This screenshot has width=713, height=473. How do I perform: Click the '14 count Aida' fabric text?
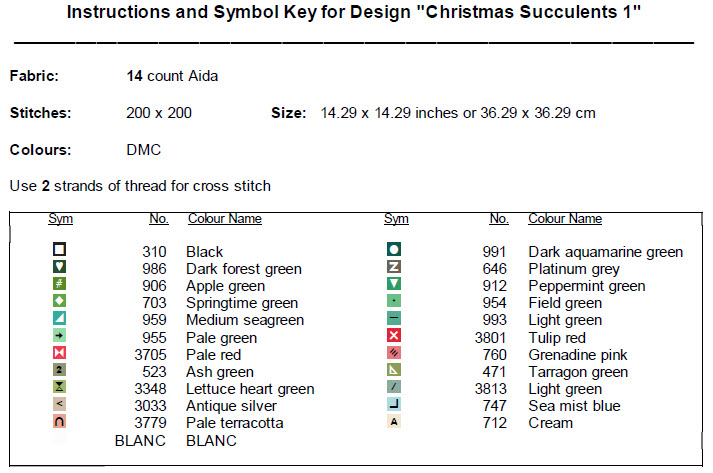pyautogui.click(x=172, y=76)
